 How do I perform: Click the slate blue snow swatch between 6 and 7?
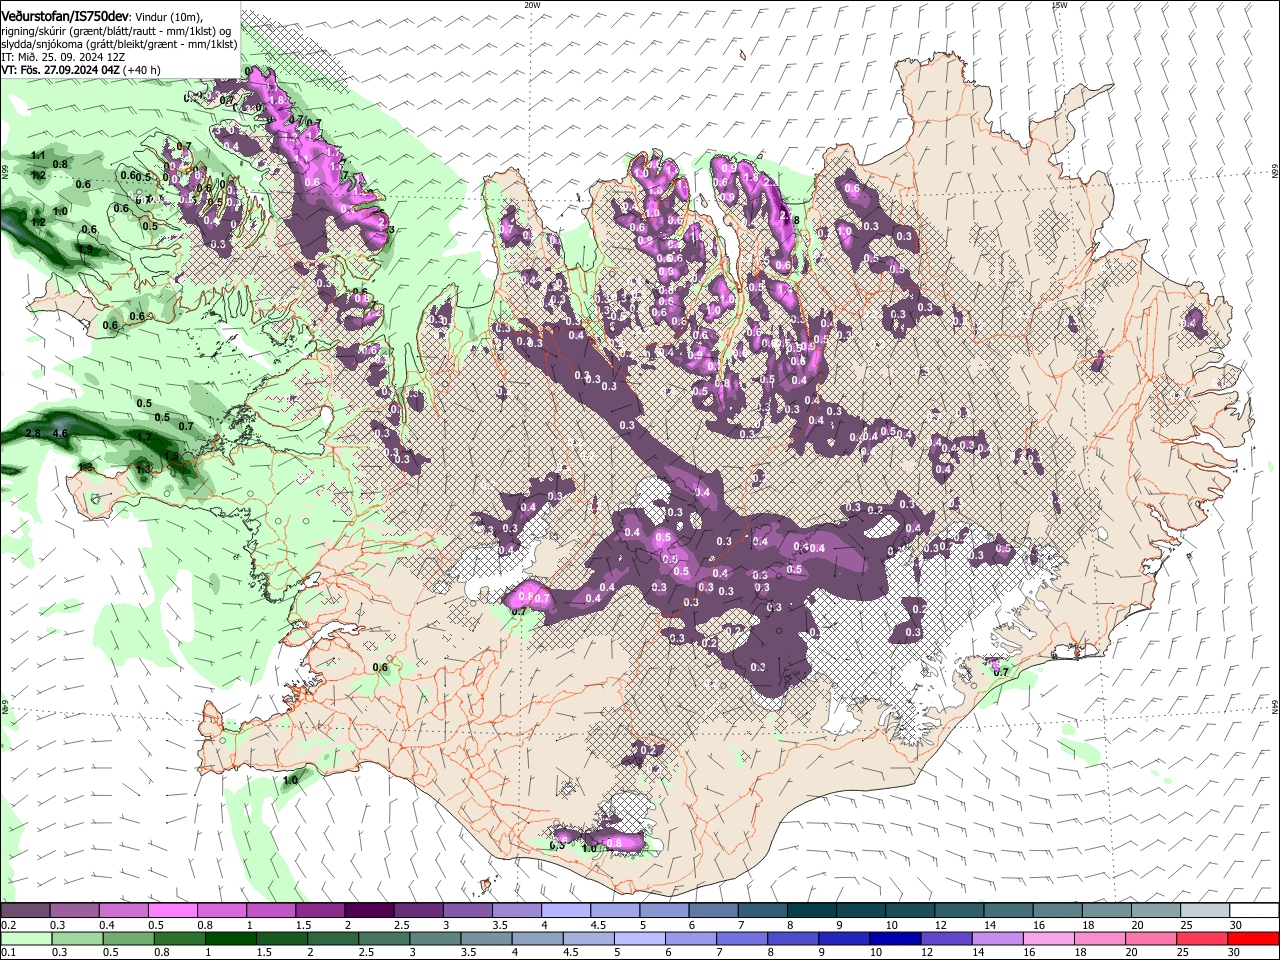(712, 911)
